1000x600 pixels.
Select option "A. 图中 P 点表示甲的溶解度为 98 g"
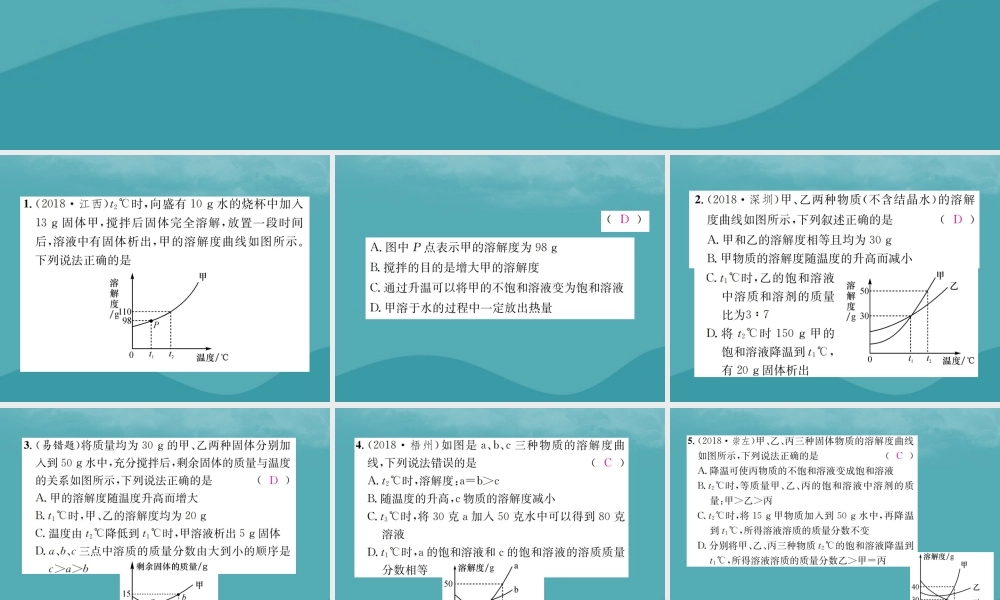coord(464,247)
